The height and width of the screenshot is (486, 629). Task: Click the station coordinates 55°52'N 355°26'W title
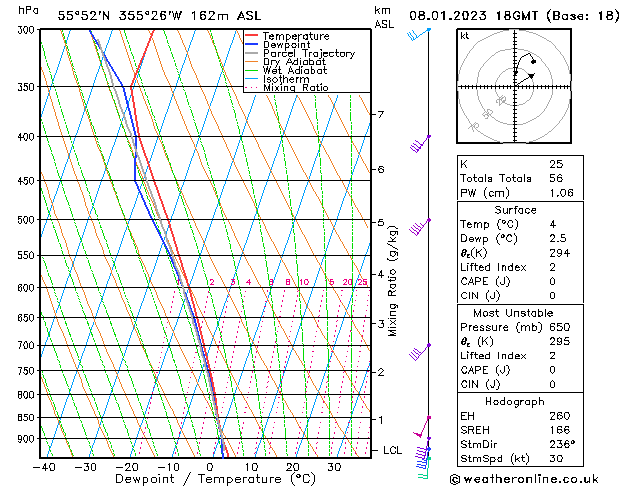pyautogui.click(x=159, y=16)
